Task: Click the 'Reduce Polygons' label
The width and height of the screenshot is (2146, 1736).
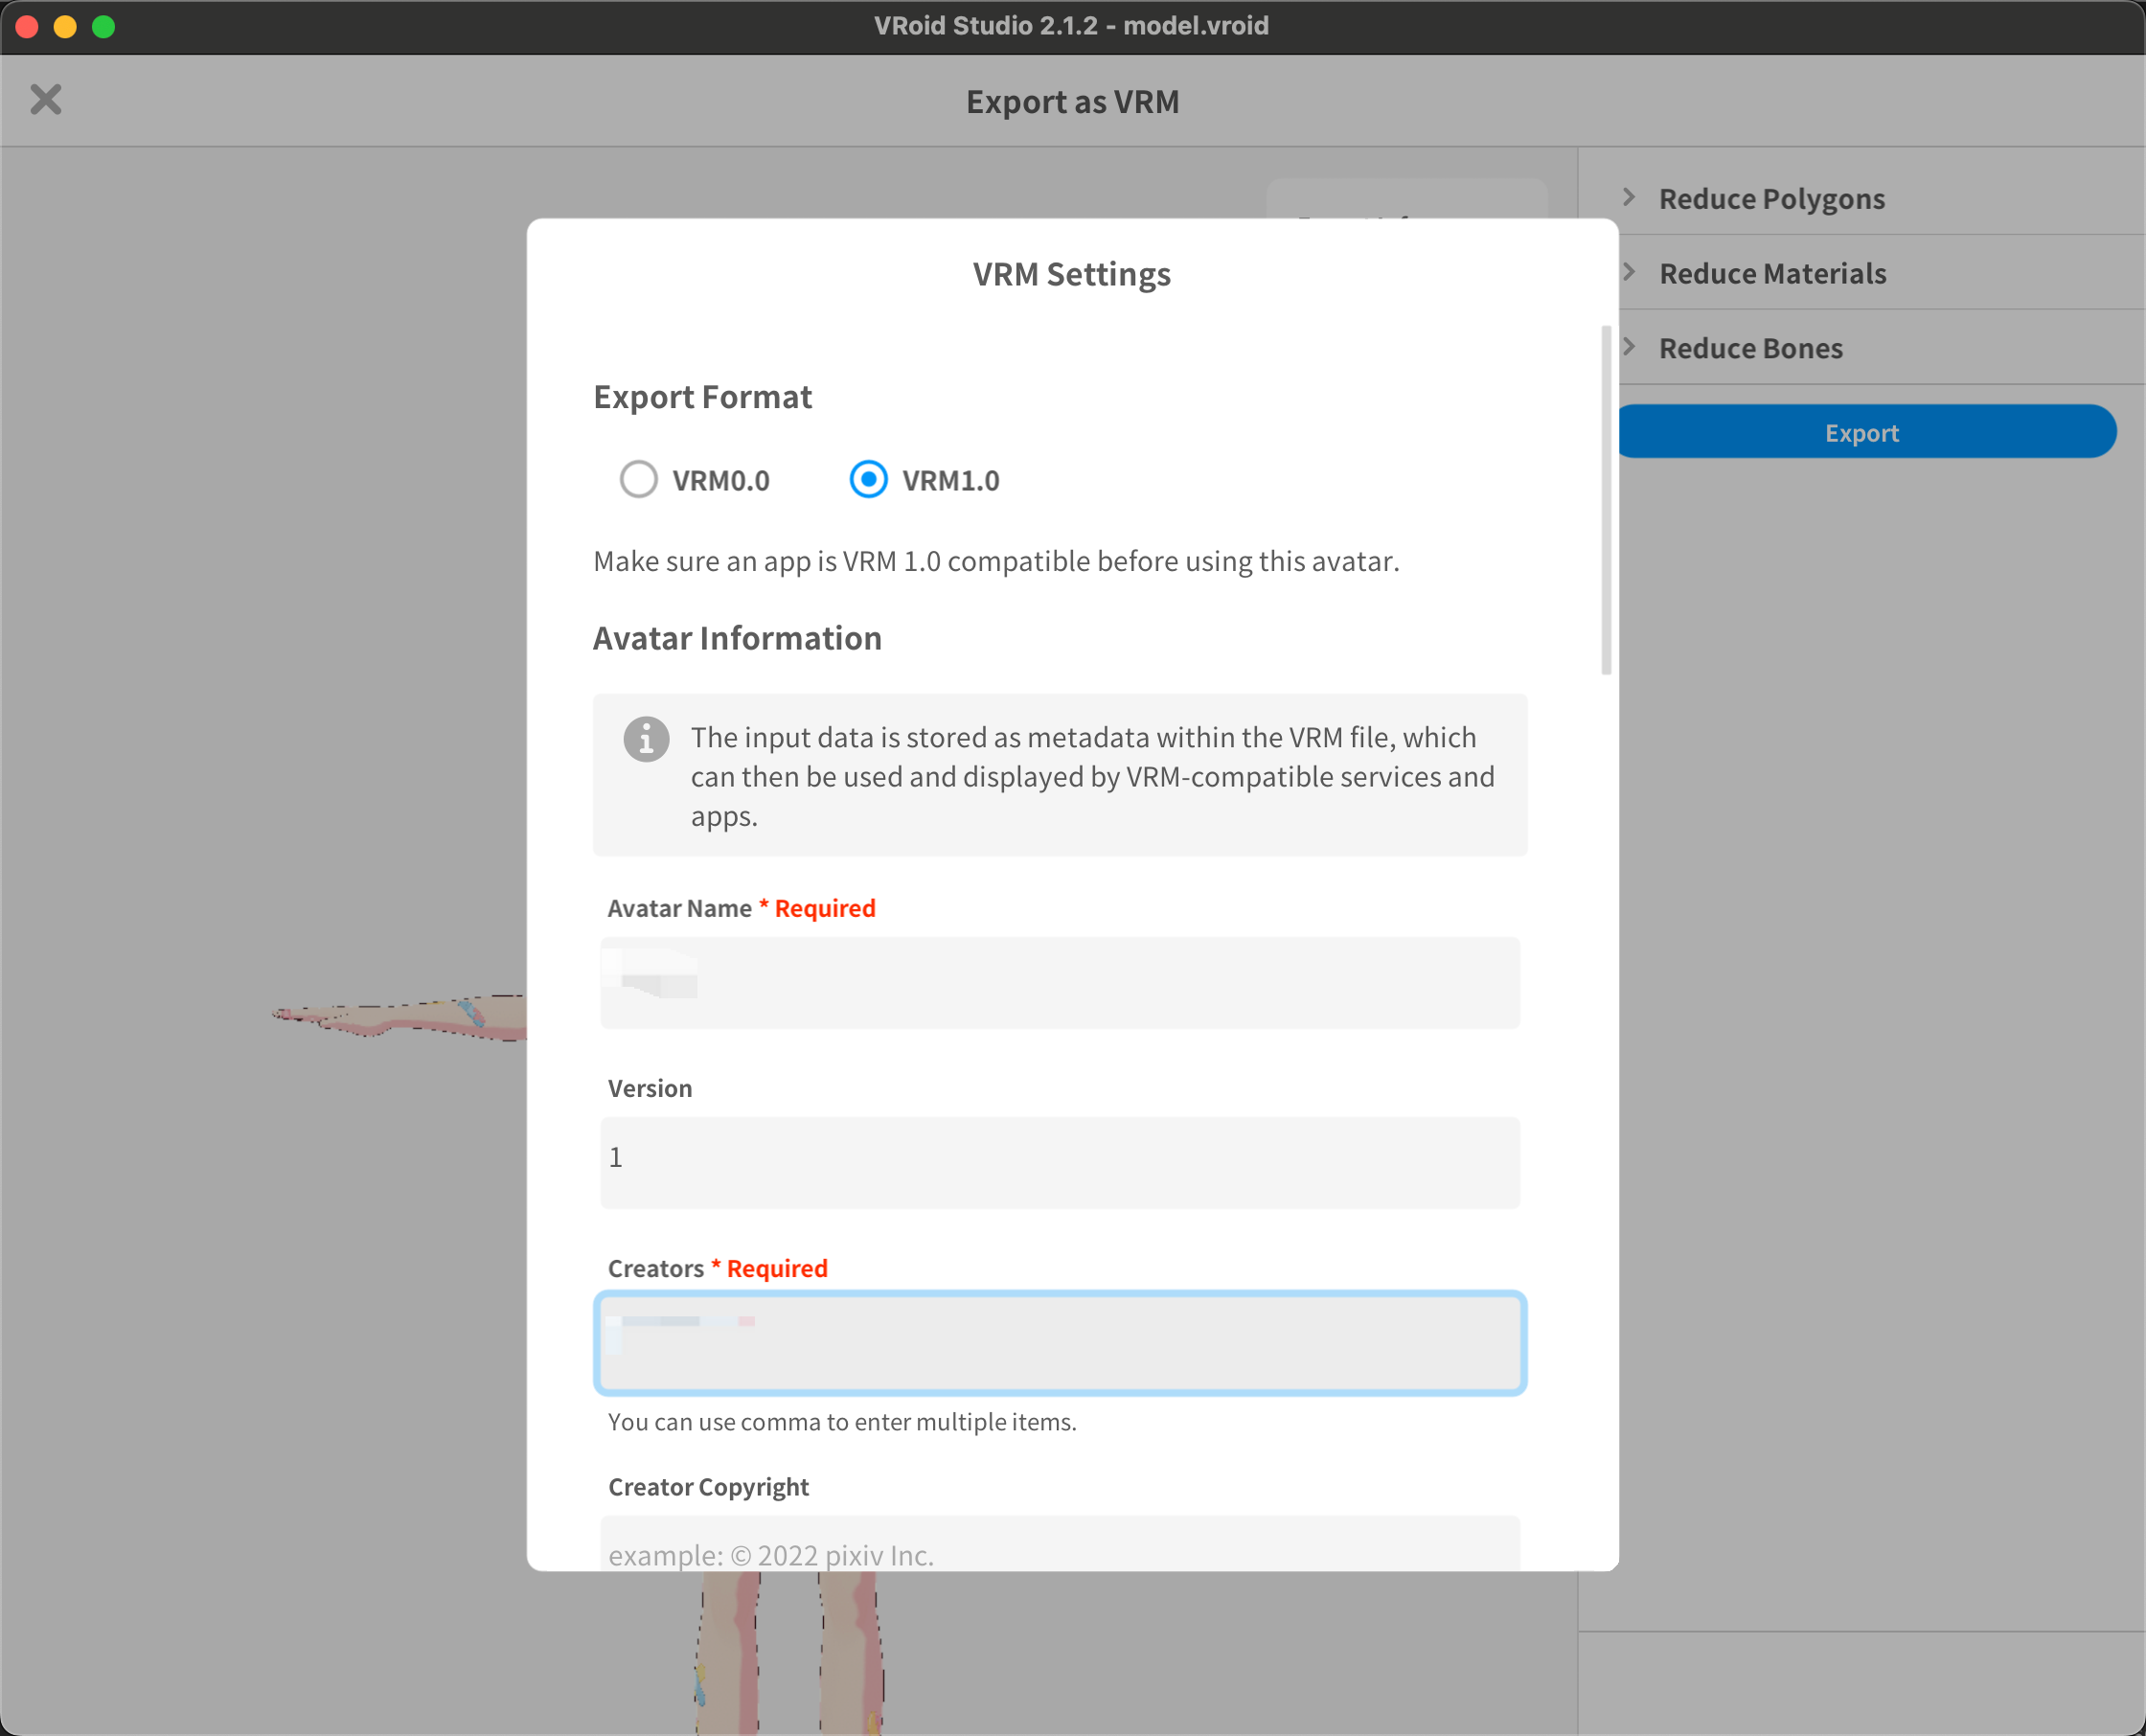Action: click(1772, 199)
